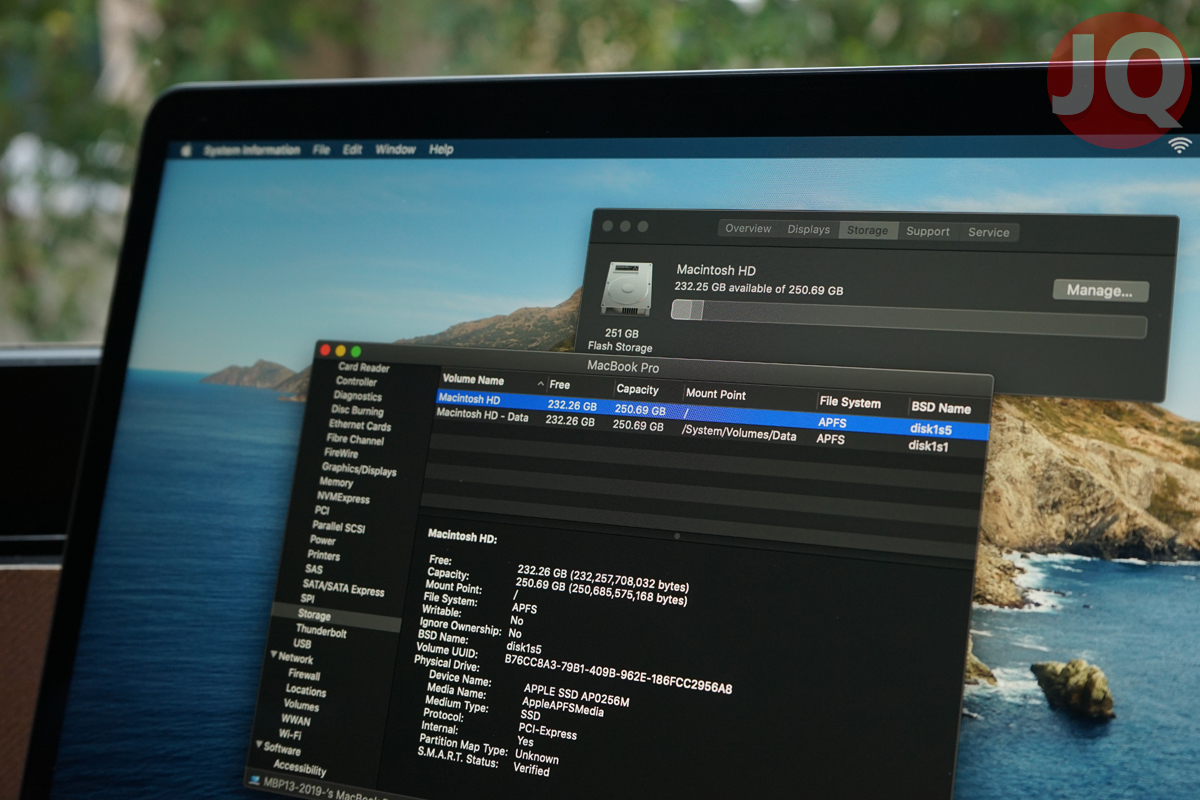Click the Wi-Fi status icon
The height and width of the screenshot is (800, 1200).
[1181, 145]
